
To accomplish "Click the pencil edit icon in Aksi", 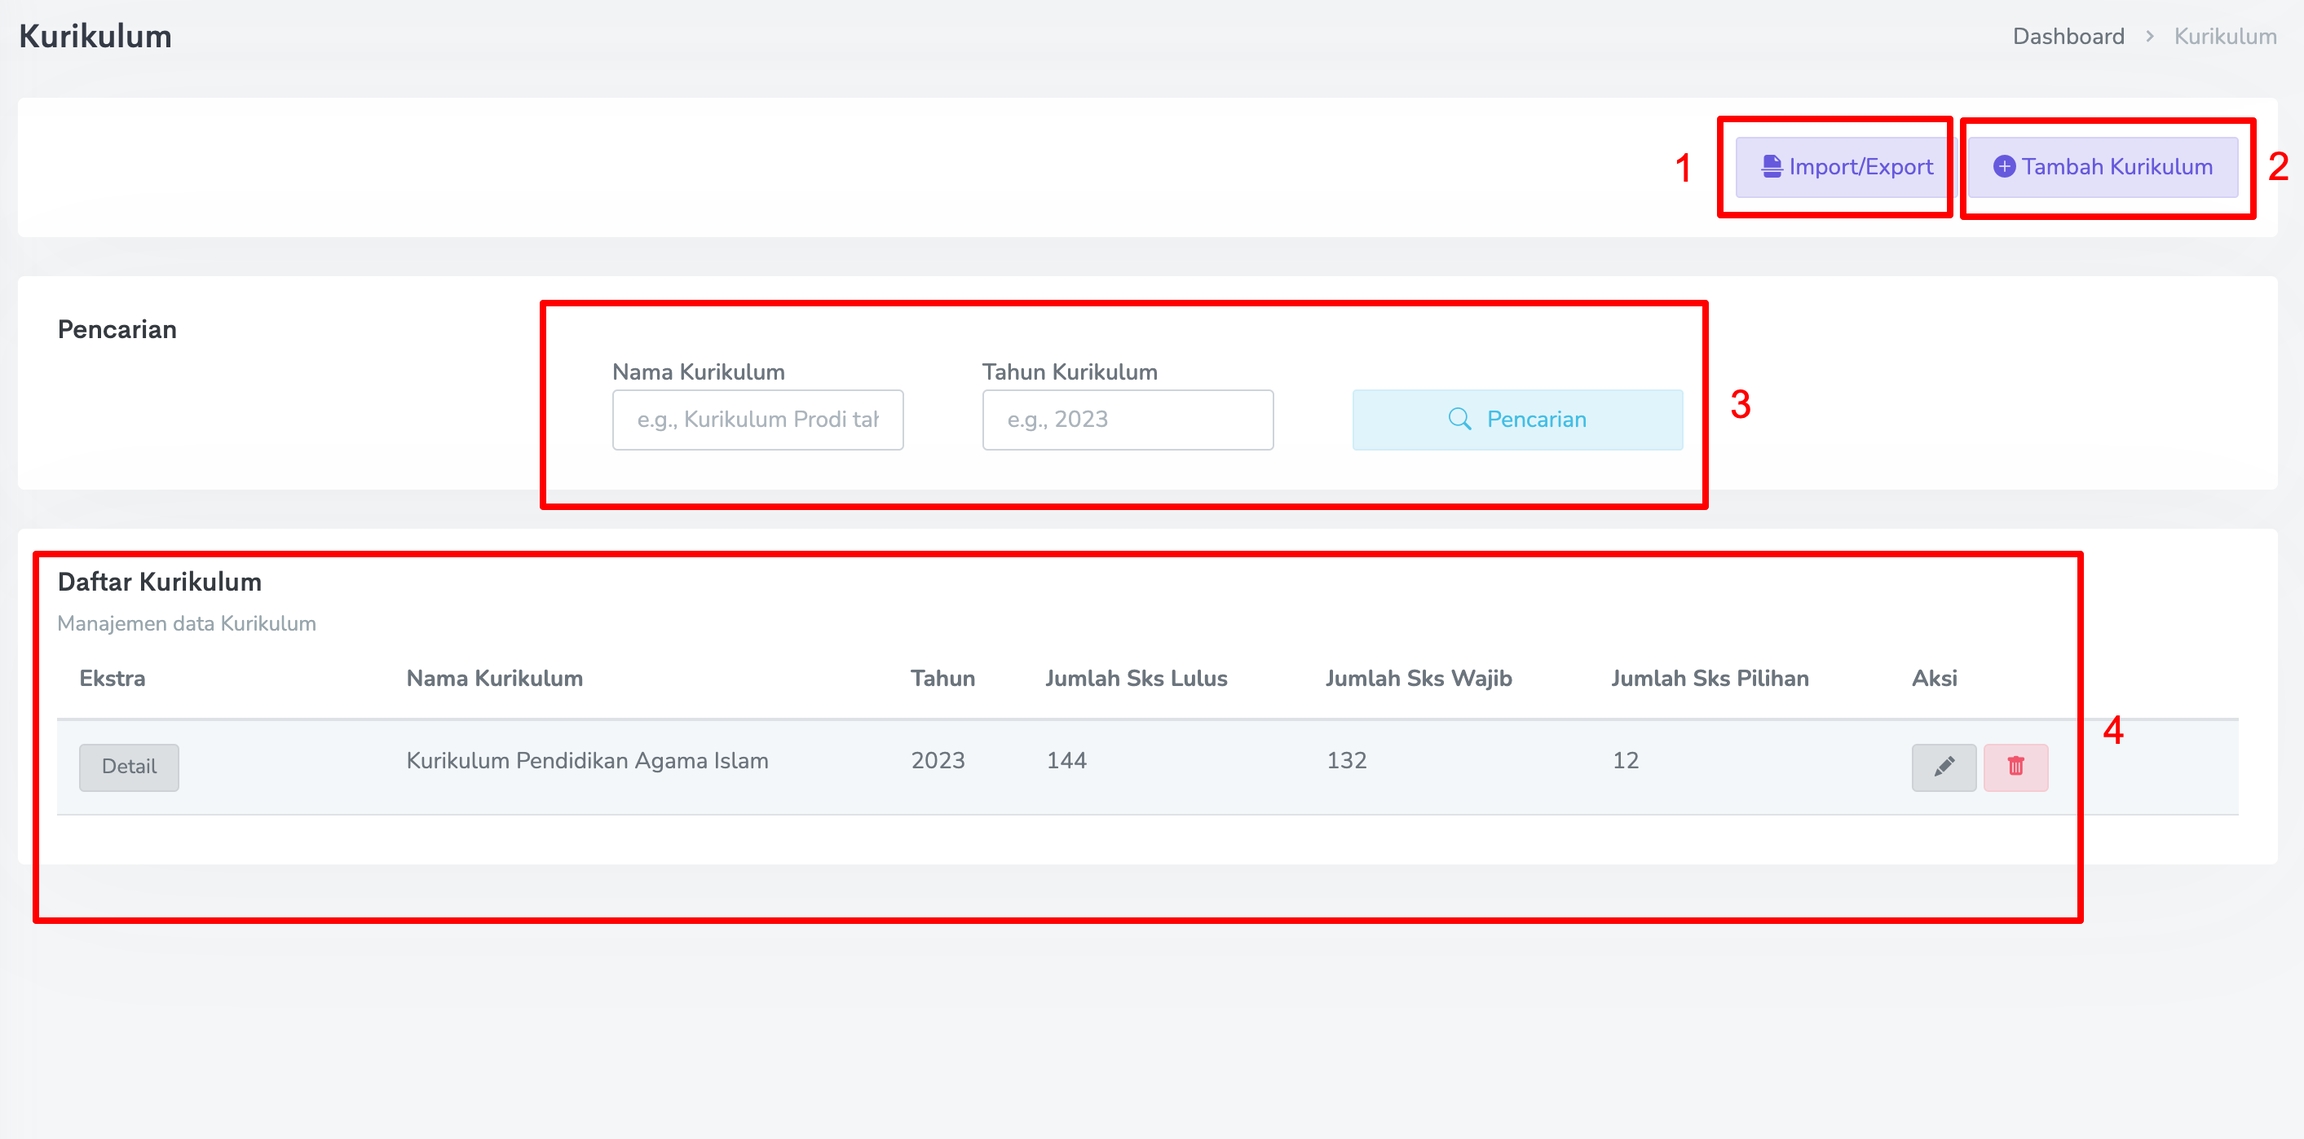I will click(1943, 767).
